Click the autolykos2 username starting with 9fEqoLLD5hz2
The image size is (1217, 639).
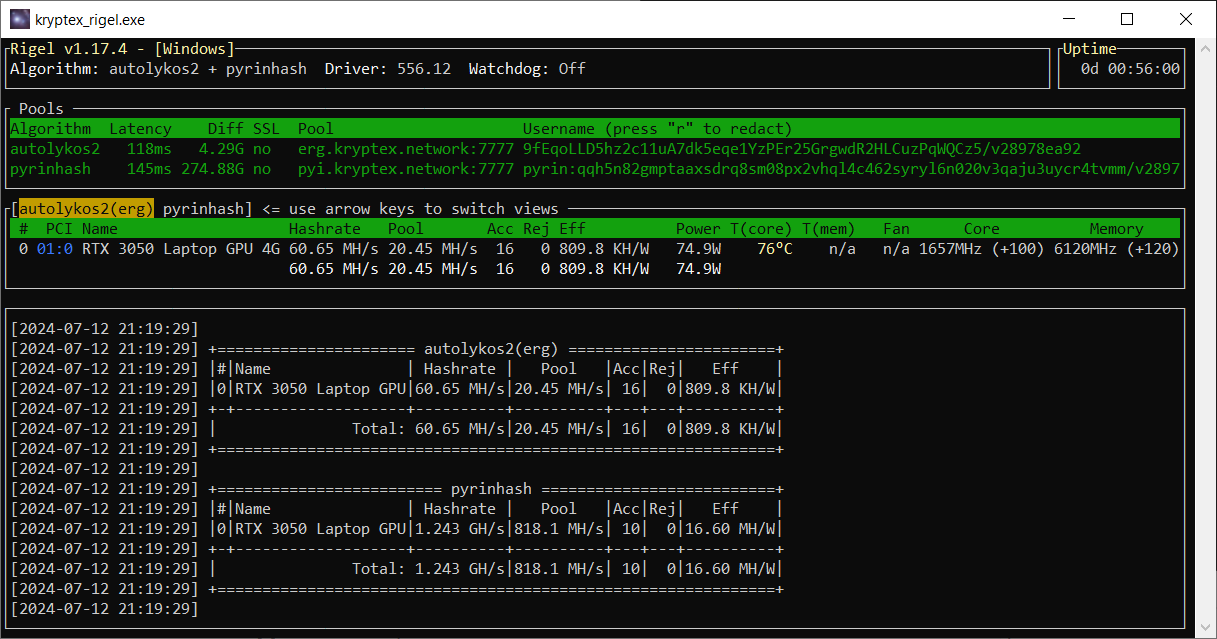tap(802, 149)
